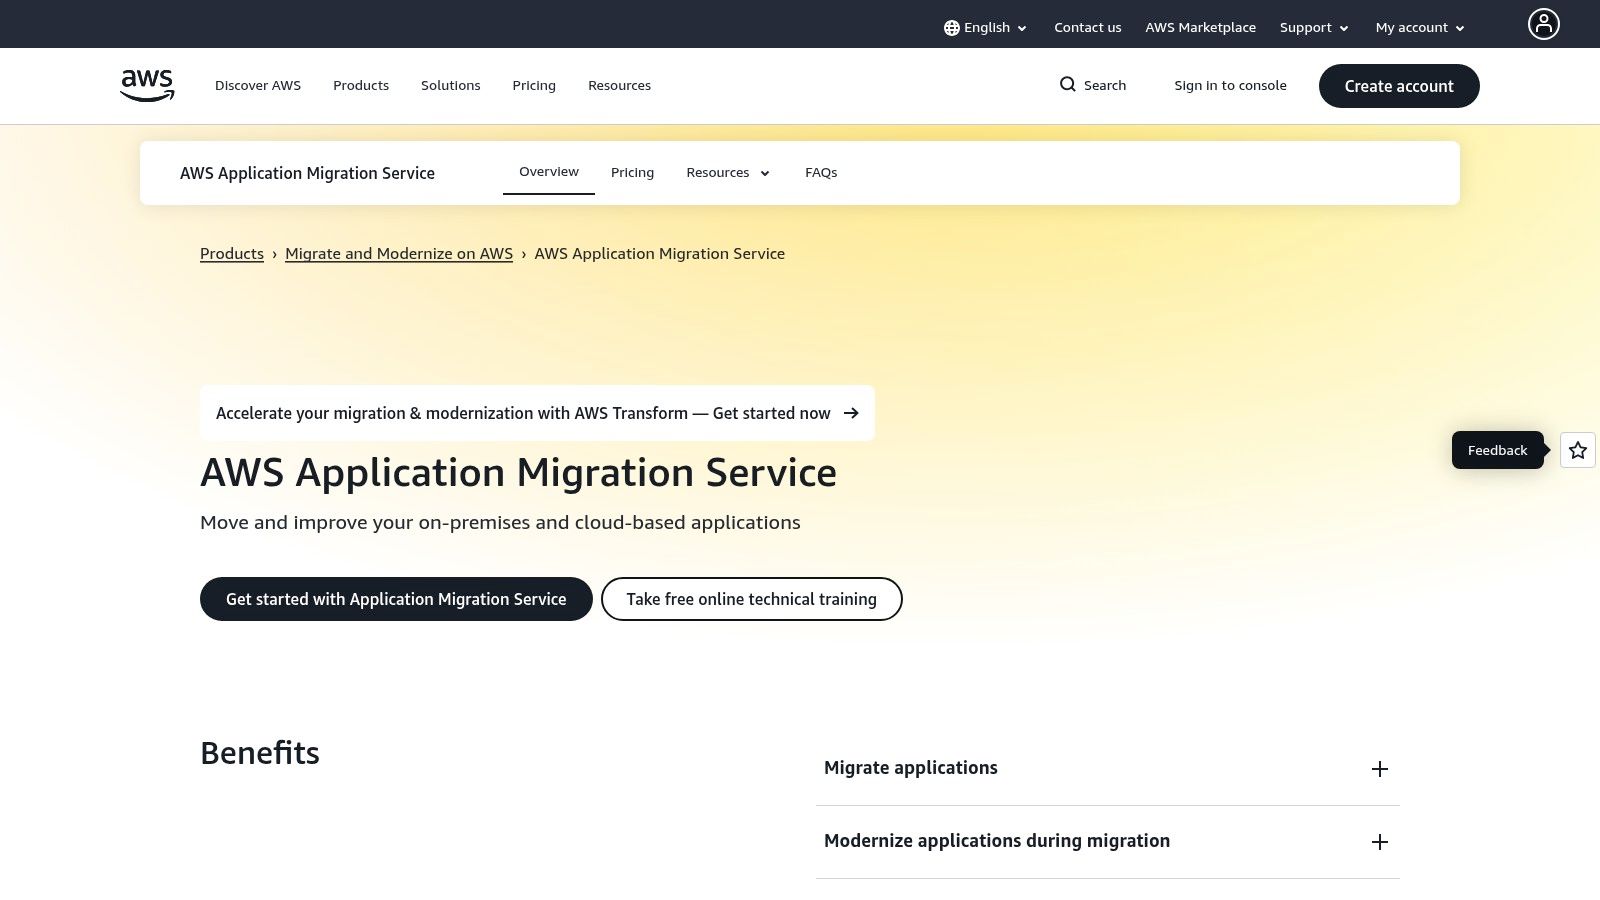
Task: Click the AWS smile logo
Action: (x=146, y=85)
